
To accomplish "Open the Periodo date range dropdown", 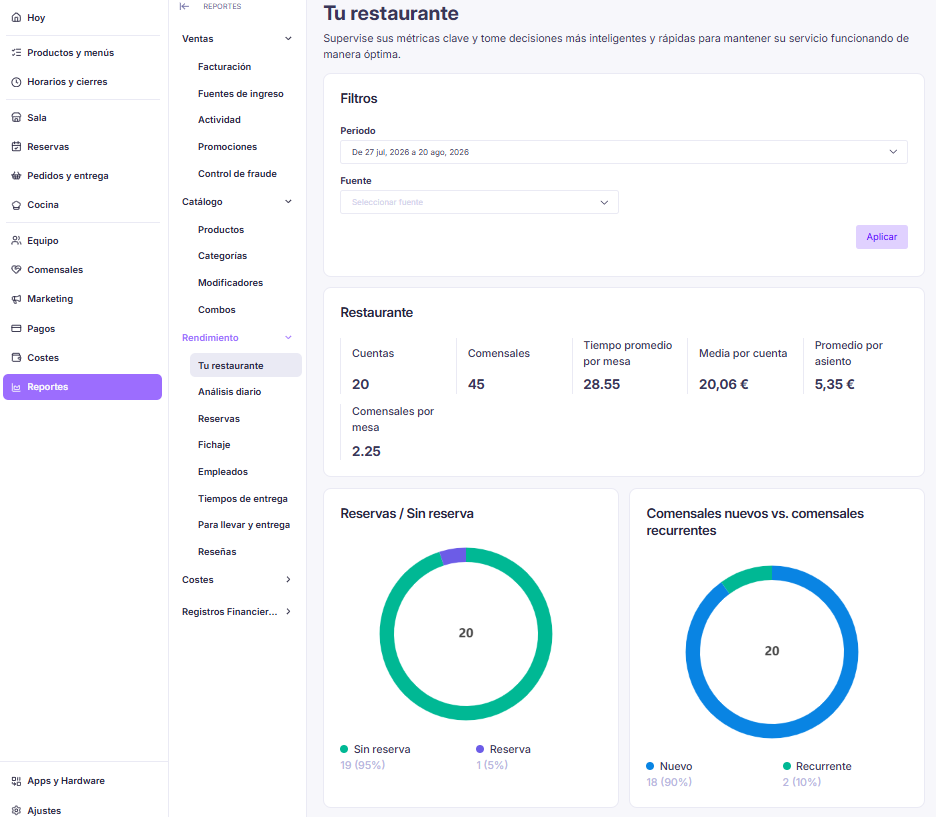I will click(x=624, y=152).
